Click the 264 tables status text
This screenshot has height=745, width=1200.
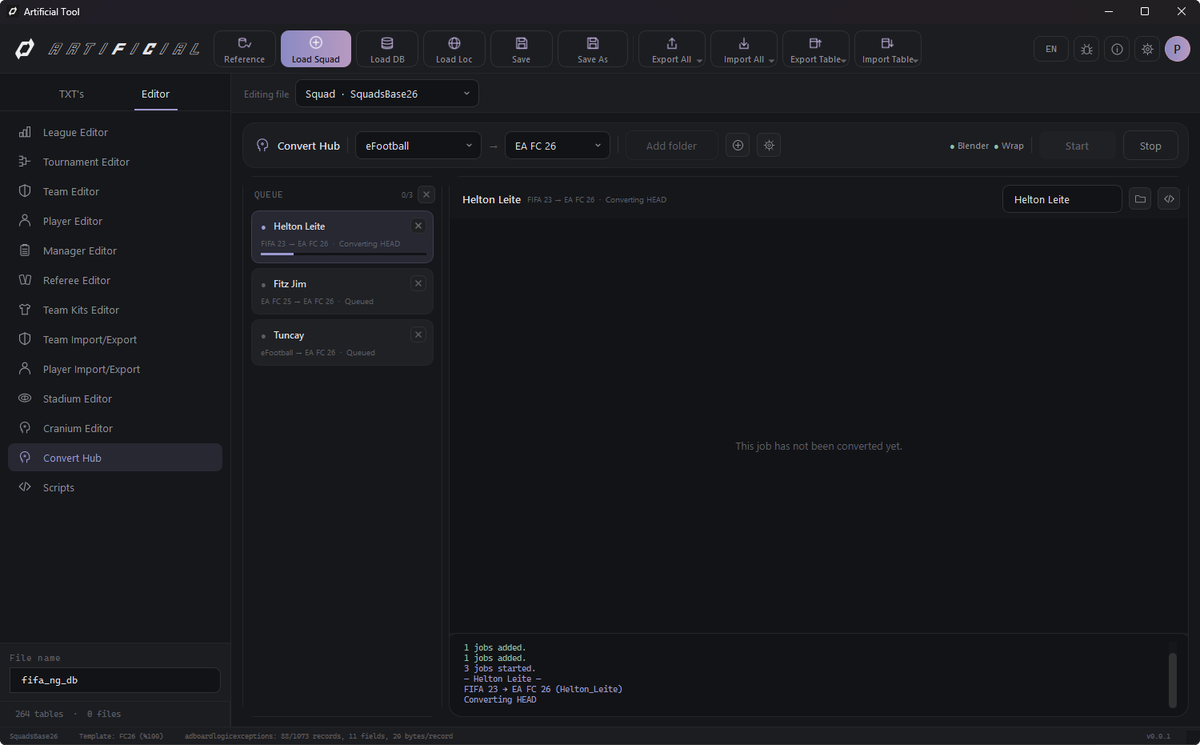pos(39,714)
